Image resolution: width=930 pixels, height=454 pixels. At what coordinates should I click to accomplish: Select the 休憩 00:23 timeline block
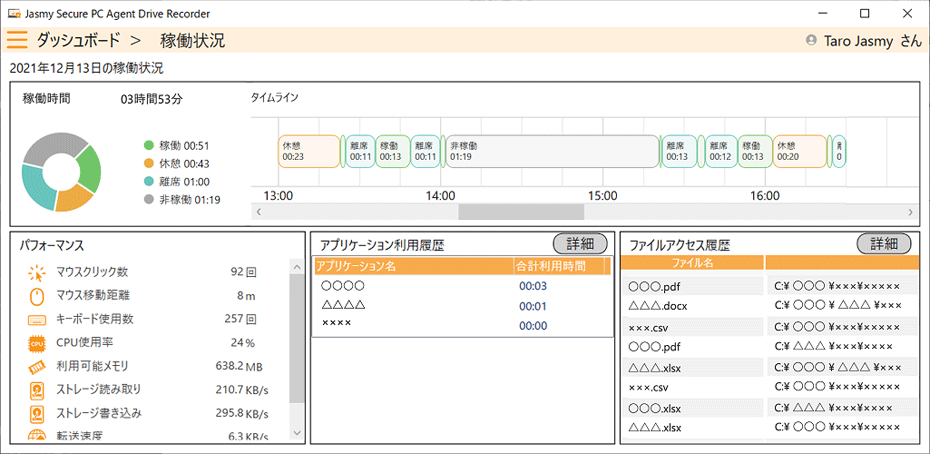309,150
